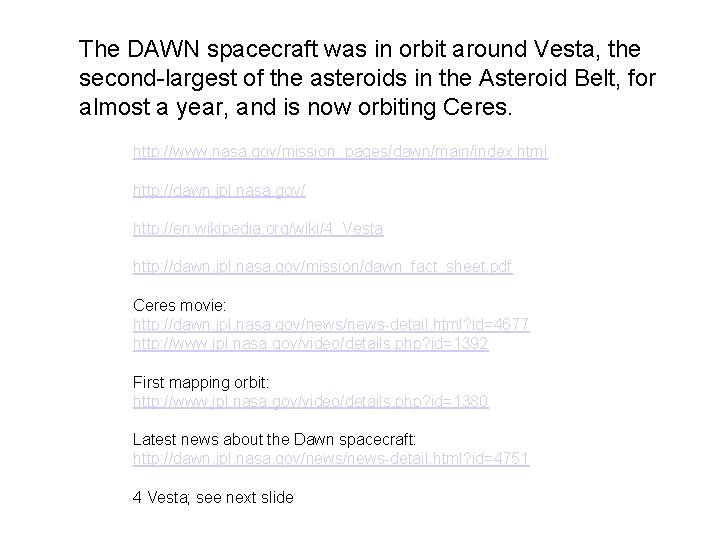Open the NASA mission pages Dawn index link
Image resolution: width=720 pixels, height=540 pixels.
pos(340,153)
